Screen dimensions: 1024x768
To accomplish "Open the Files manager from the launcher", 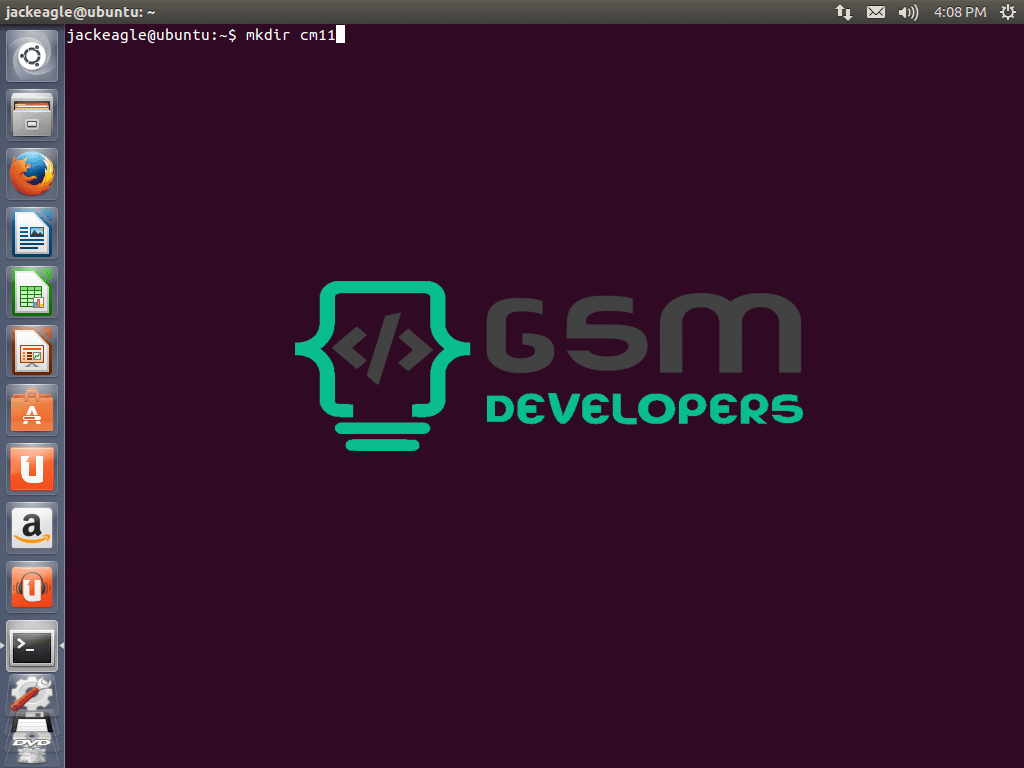I will pos(32,115).
